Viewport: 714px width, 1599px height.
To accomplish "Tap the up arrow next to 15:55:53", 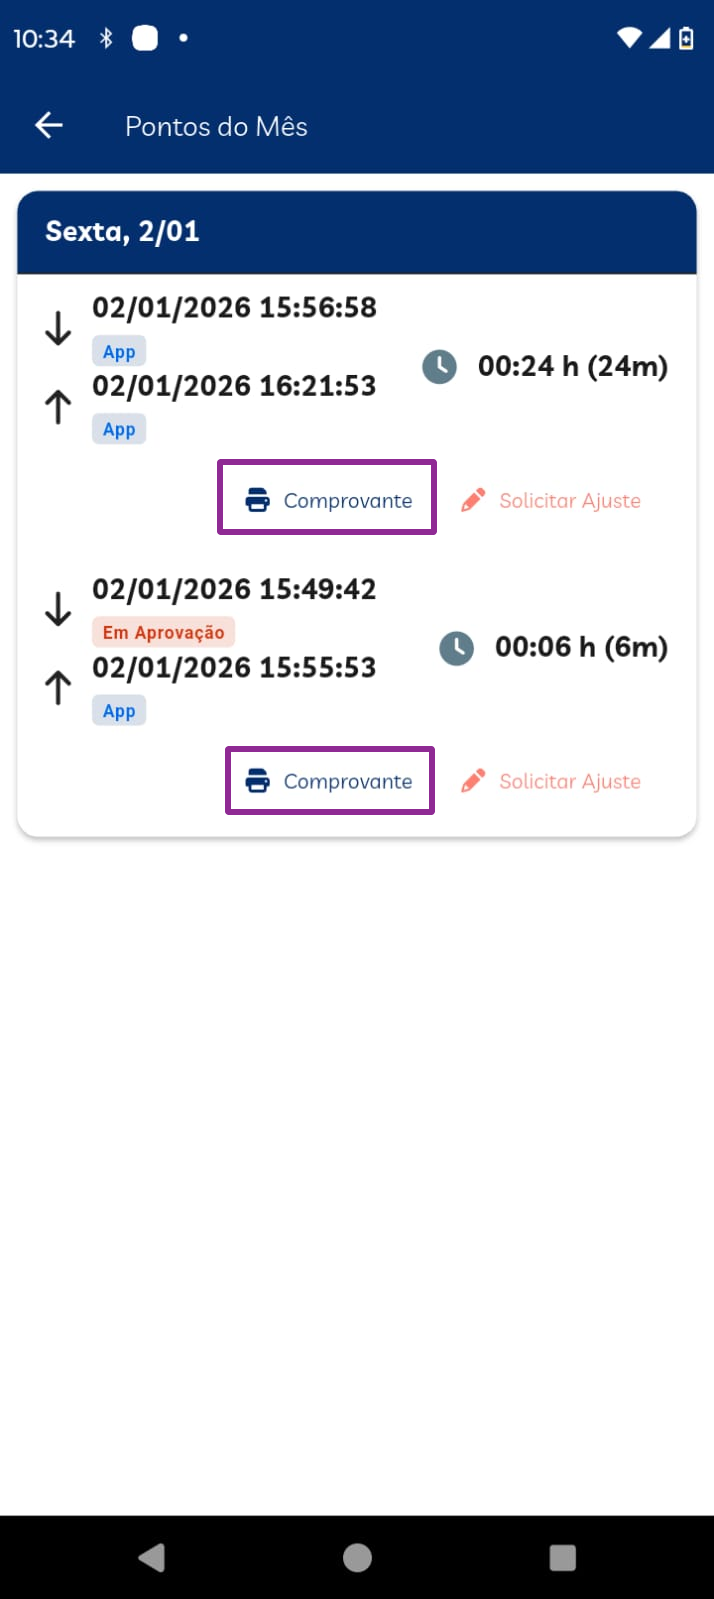I will (58, 688).
